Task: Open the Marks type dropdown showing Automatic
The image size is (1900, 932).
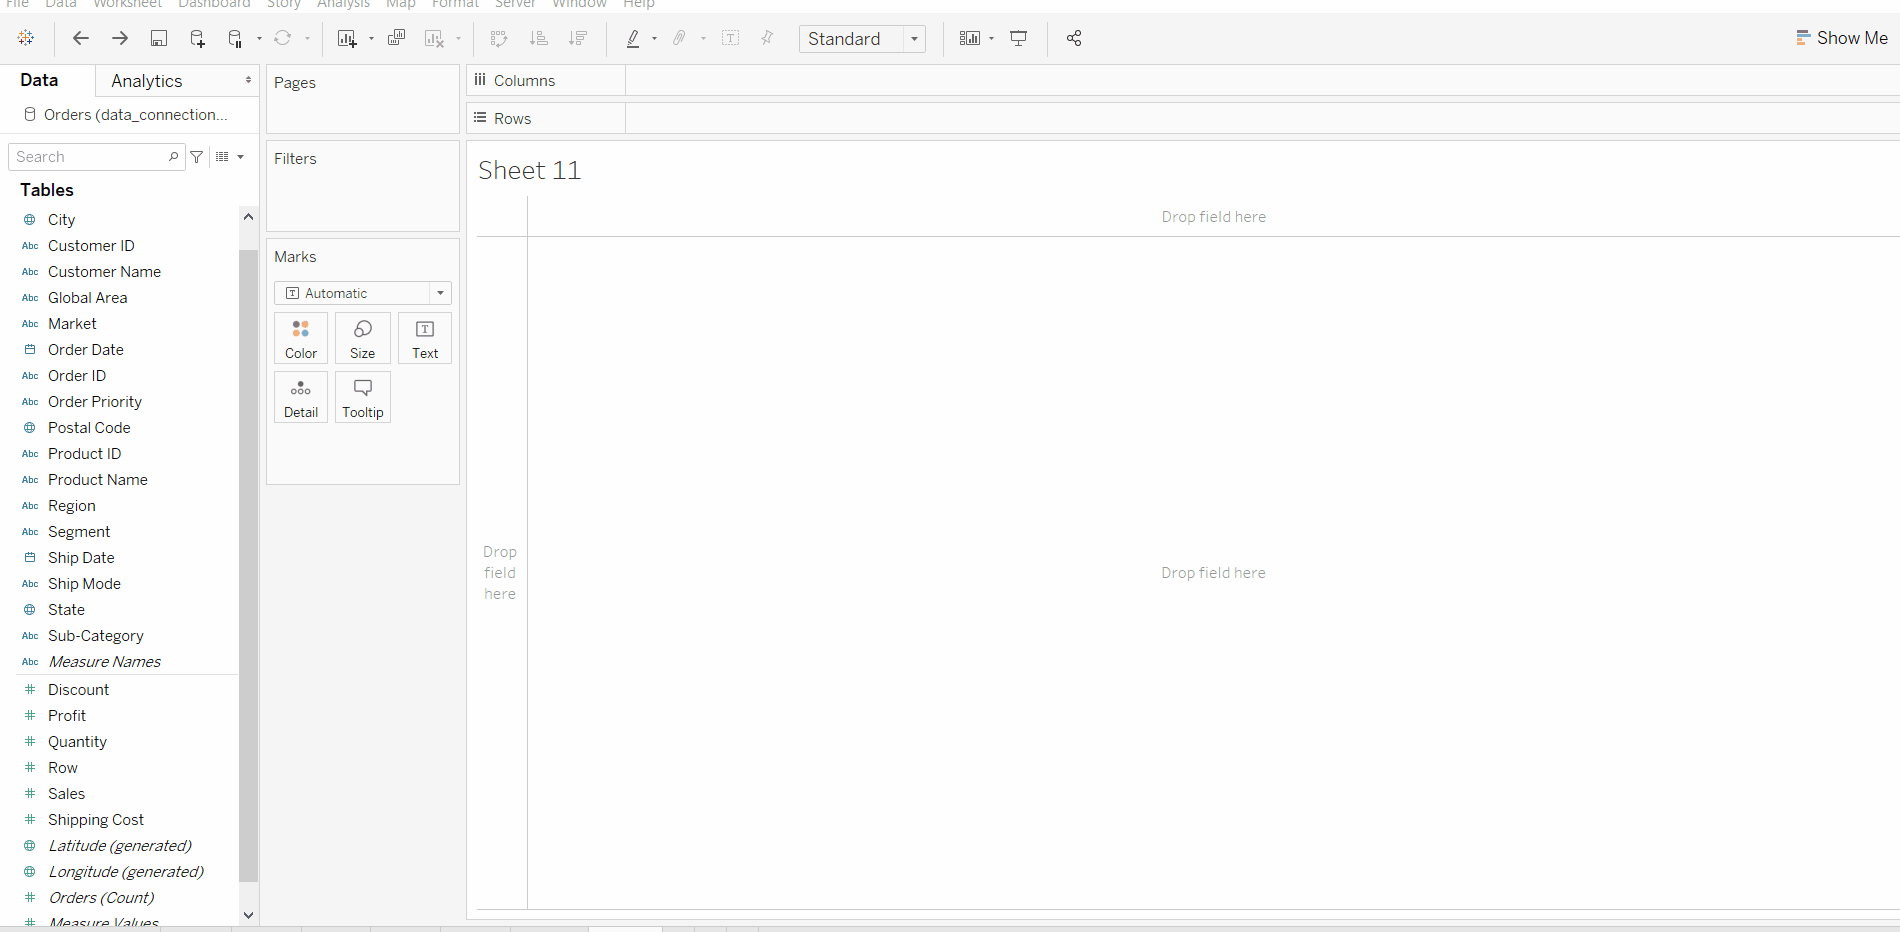Action: pyautogui.click(x=440, y=293)
